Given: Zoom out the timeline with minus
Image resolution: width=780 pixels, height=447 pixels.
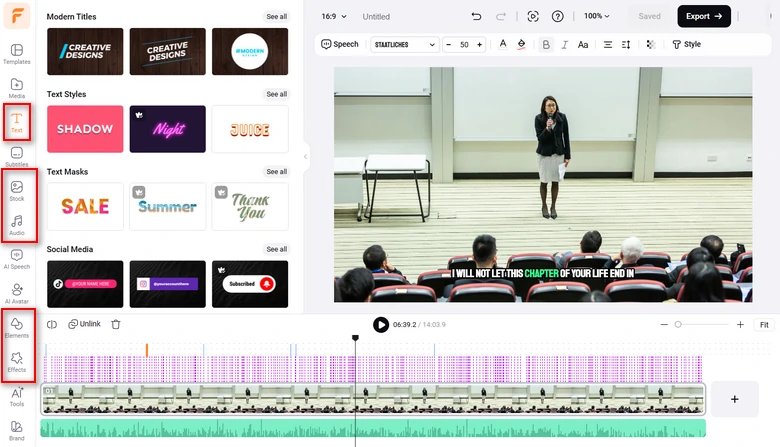Looking at the screenshot, I should pyautogui.click(x=664, y=324).
